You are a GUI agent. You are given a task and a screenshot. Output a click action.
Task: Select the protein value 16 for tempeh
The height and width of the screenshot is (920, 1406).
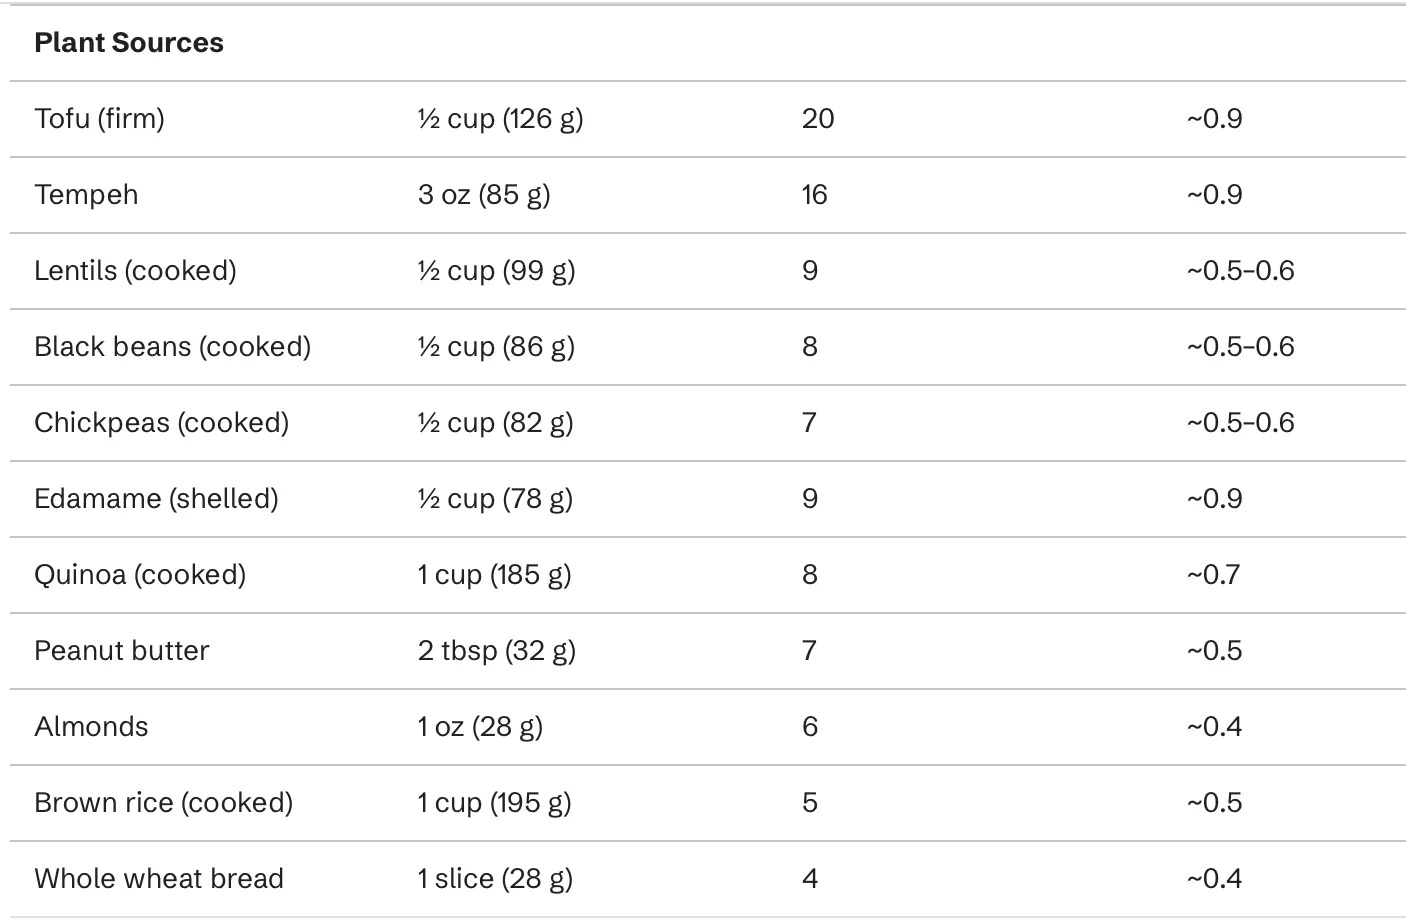click(815, 195)
